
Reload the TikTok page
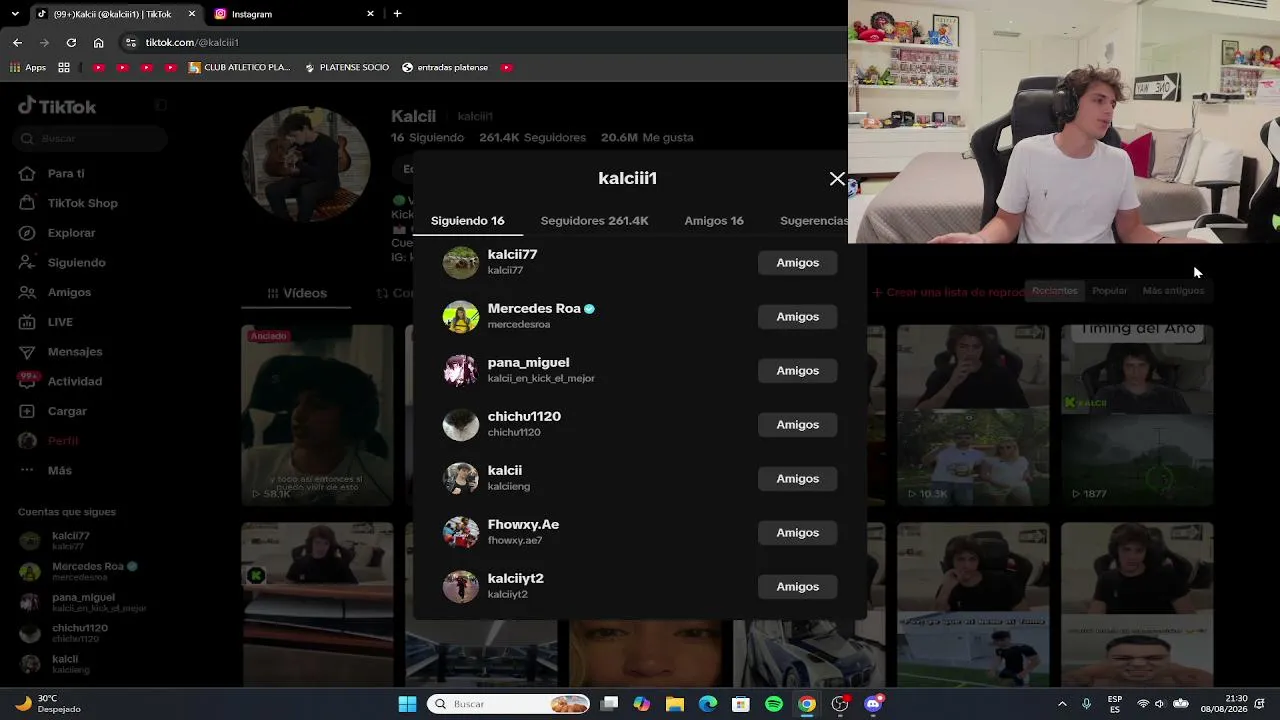coord(71,43)
